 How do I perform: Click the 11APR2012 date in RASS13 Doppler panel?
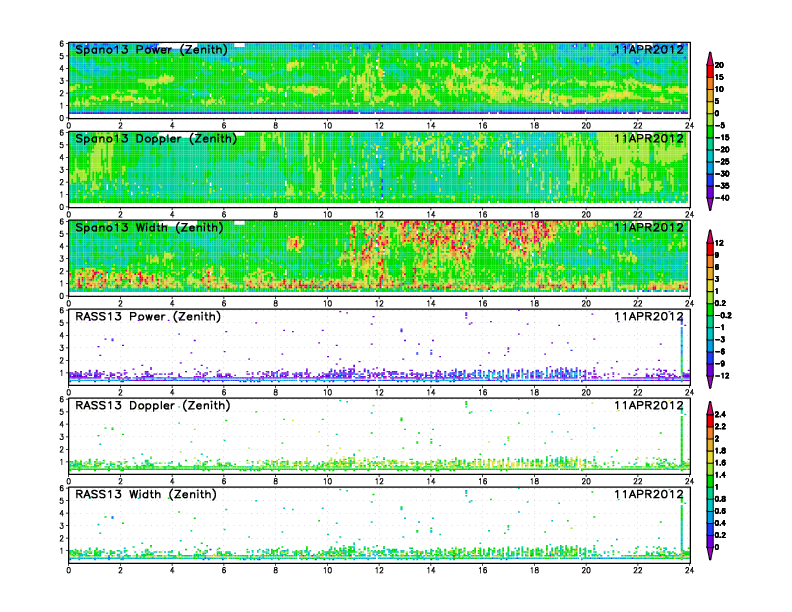649,405
